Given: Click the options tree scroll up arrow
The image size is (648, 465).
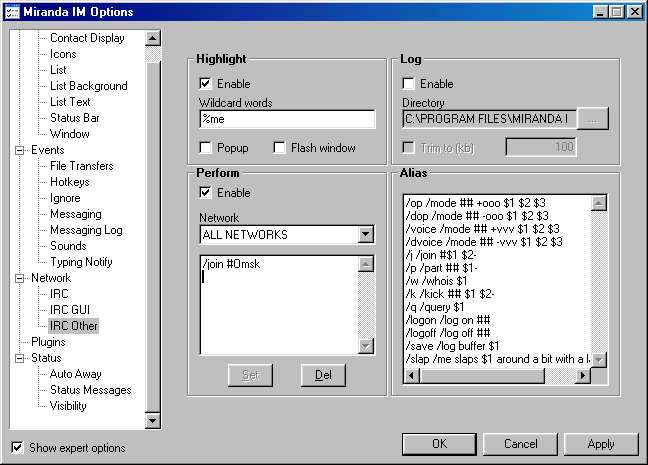Looking at the screenshot, I should tap(153, 38).
